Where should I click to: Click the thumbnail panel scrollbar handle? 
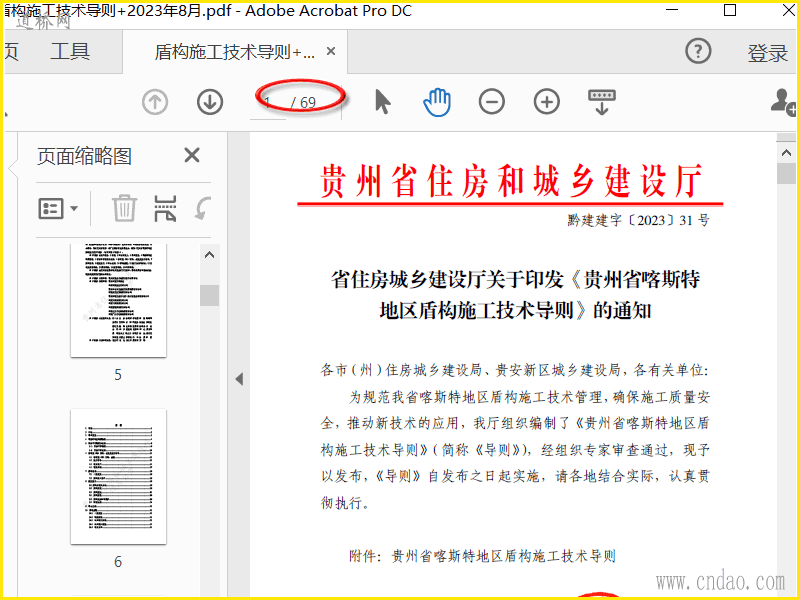[209, 295]
